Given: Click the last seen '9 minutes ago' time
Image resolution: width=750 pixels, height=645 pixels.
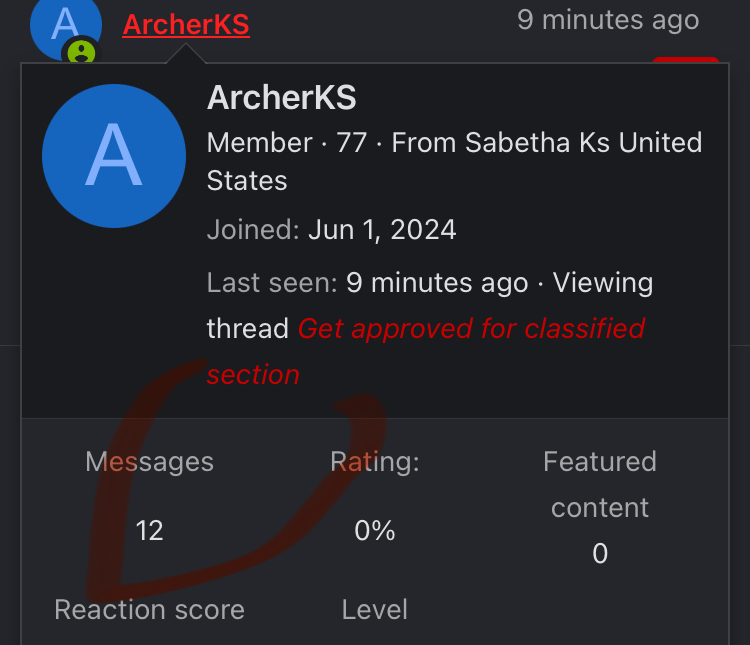Looking at the screenshot, I should click(437, 283).
